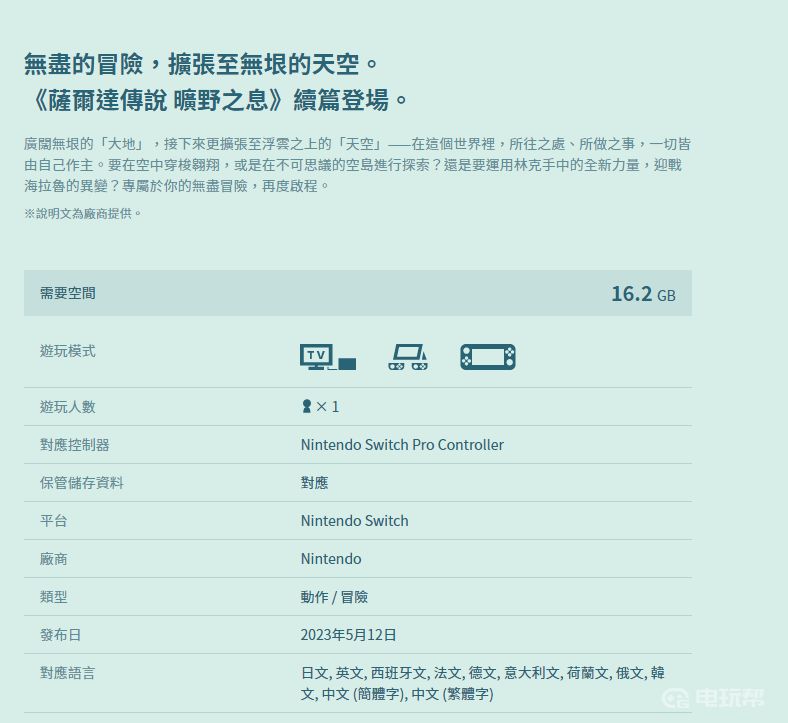Viewport: 788px width, 723px height.
Task: Click the 保管儲存資料 row label
Action: point(82,483)
